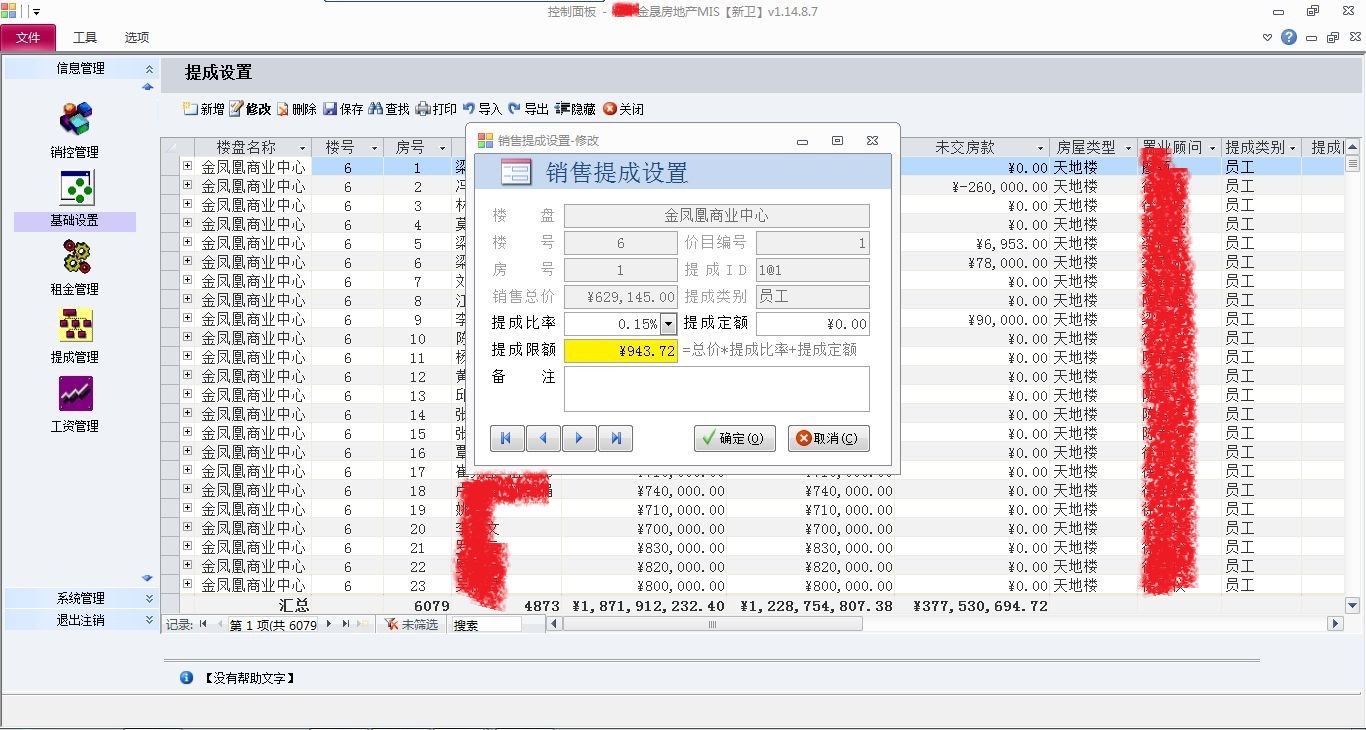Click the 删除 toolbar button
This screenshot has height=730, width=1366.
296,109
